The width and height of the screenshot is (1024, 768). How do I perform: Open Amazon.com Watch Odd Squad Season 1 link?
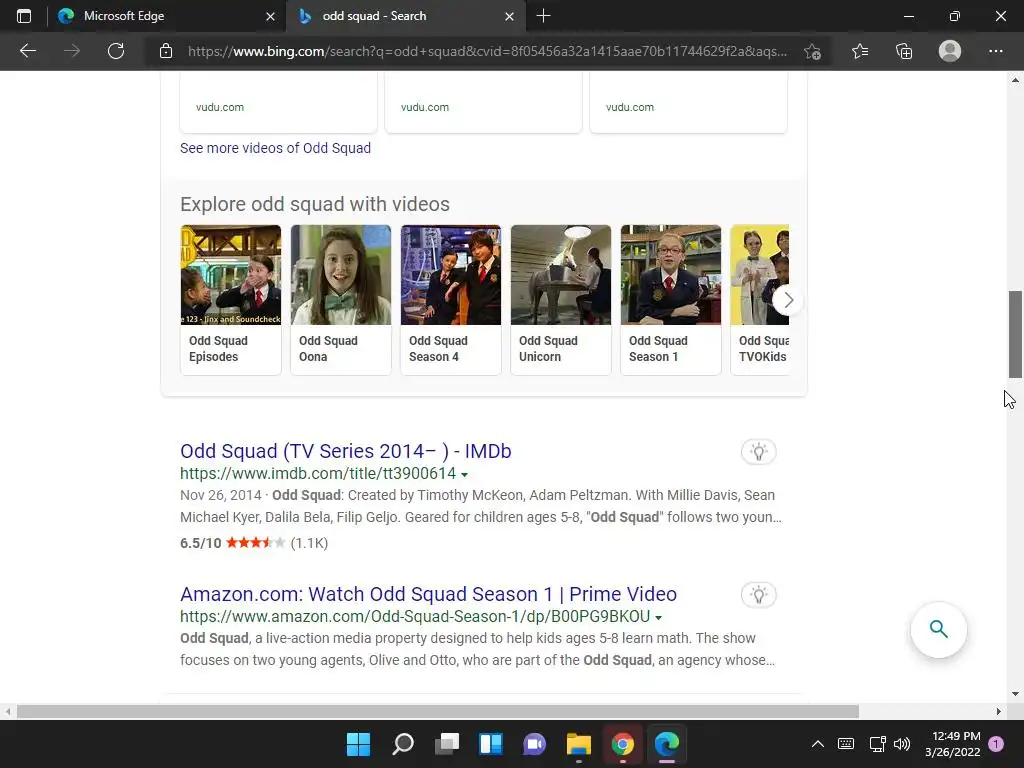(x=428, y=594)
